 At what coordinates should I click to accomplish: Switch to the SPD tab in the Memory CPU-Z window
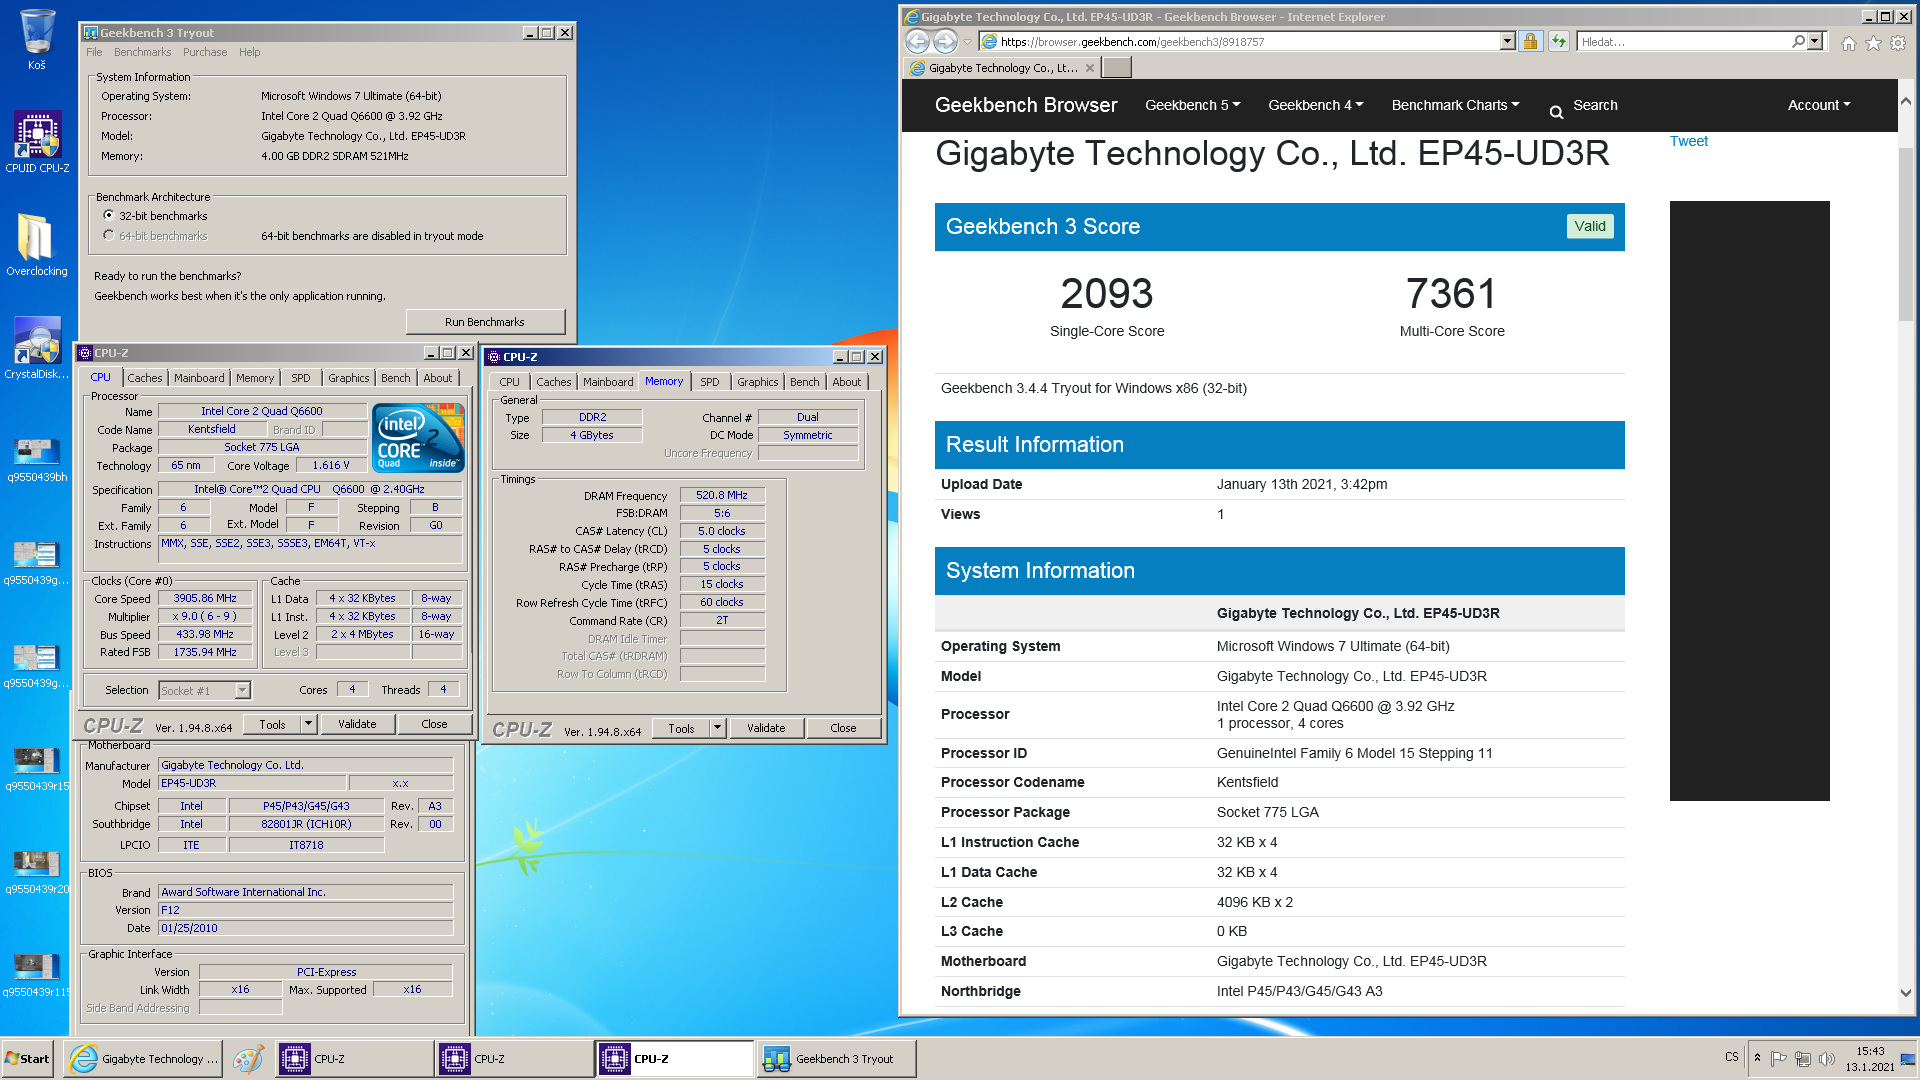pyautogui.click(x=709, y=382)
